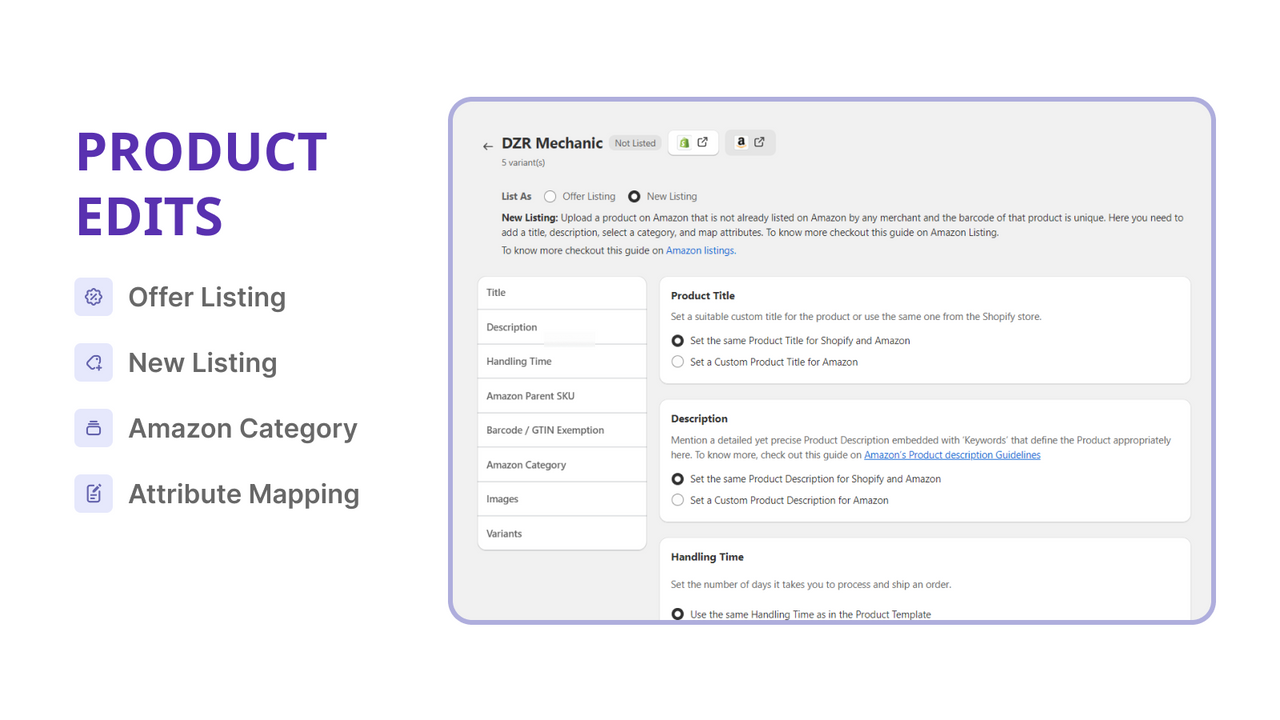1280x720 pixels.
Task: Open the Title section in sidebar
Action: [562, 293]
